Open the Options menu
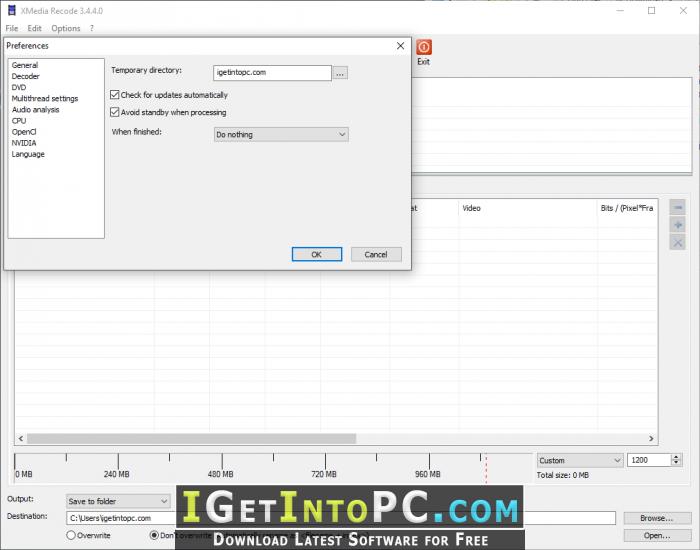The width and height of the screenshot is (700, 550). tap(66, 28)
